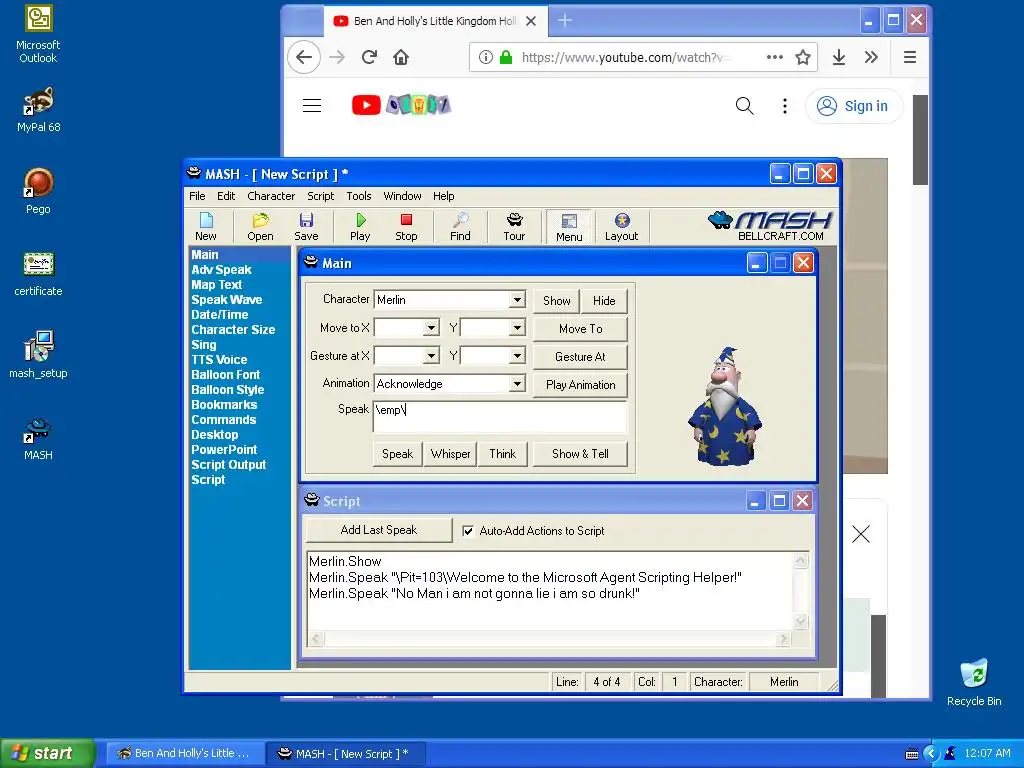Select the Recycle Bin icon
The image size is (1024, 768).
click(974, 683)
